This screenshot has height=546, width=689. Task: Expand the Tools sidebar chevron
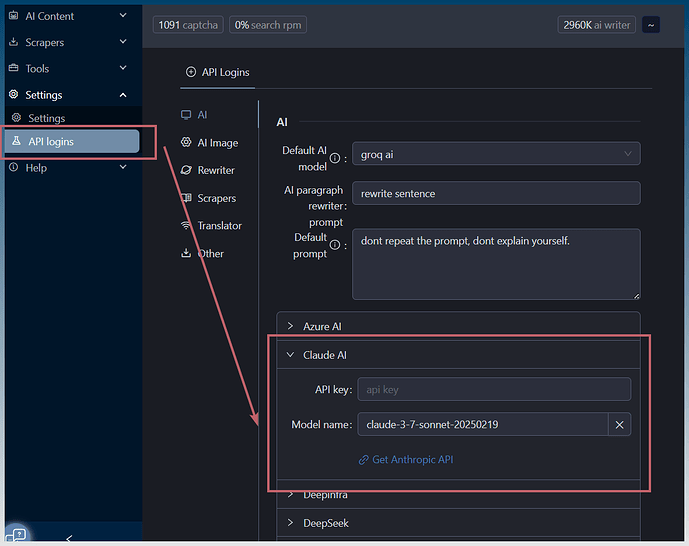pos(123,68)
